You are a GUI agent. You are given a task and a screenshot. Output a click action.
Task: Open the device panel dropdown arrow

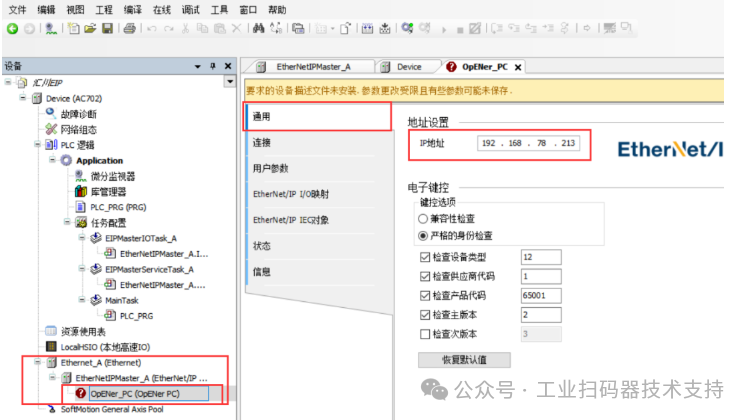pos(197,67)
